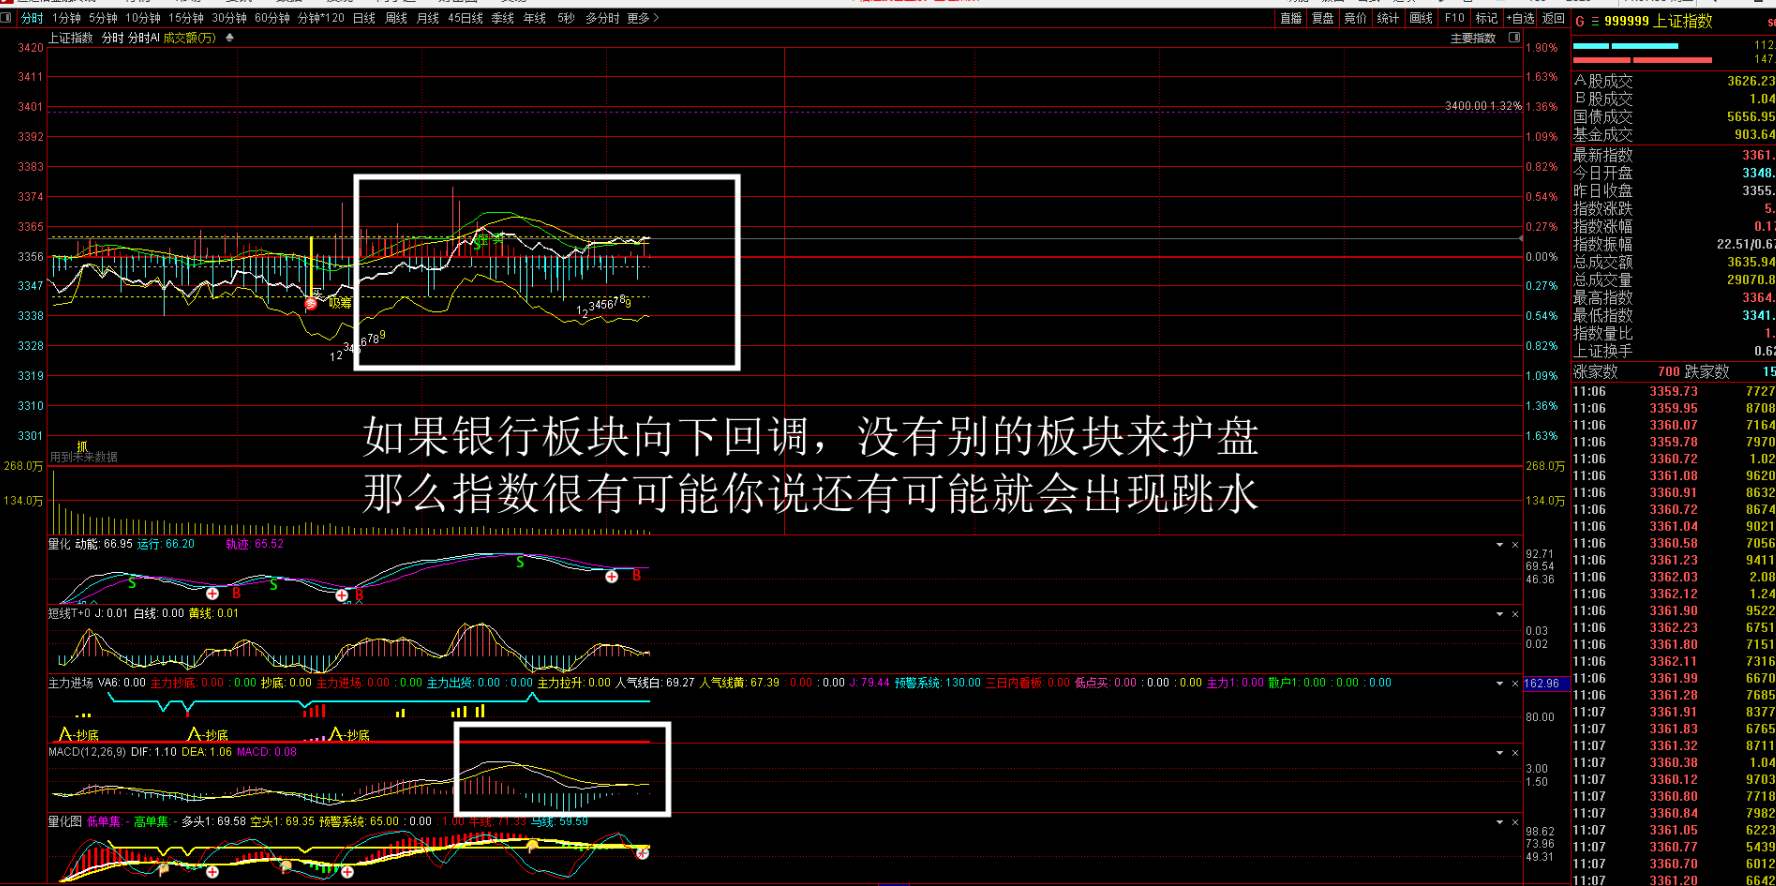Click the 总成交额 row label
The height and width of the screenshot is (886, 1776).
1603,262
